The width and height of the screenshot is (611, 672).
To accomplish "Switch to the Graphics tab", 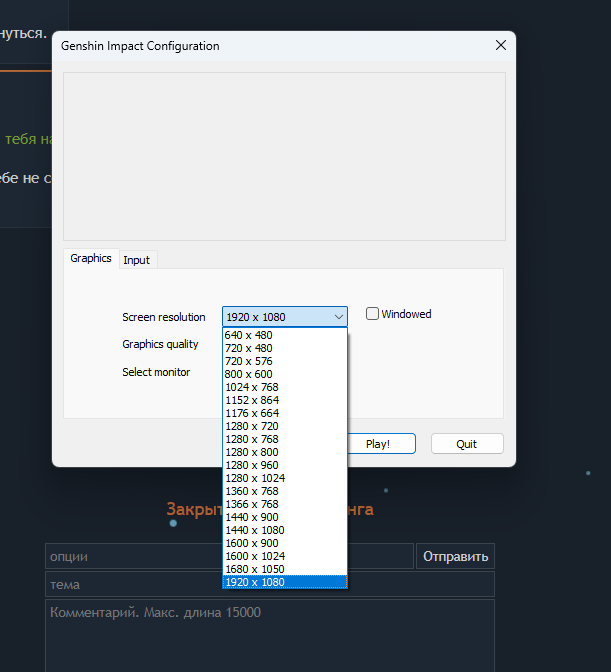I will point(91,258).
